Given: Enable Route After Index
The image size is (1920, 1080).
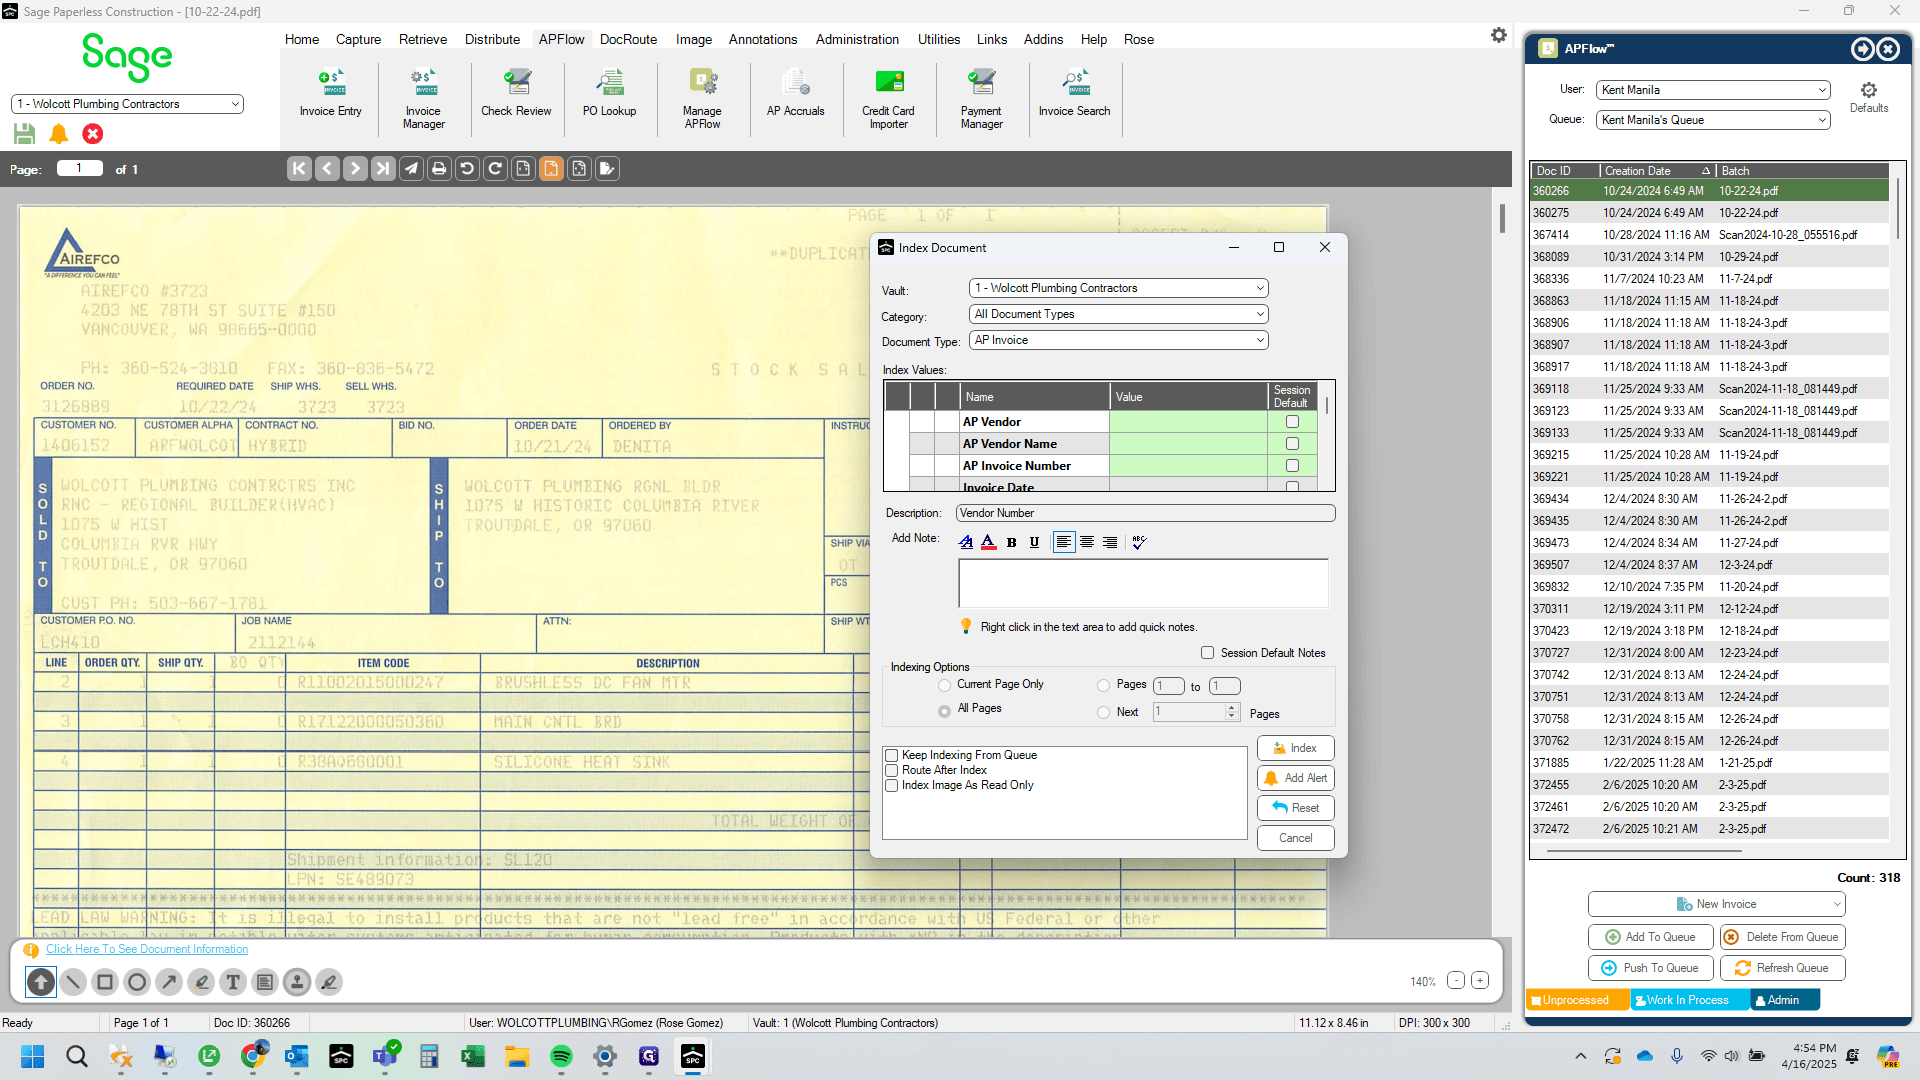Looking at the screenshot, I should point(891,771).
